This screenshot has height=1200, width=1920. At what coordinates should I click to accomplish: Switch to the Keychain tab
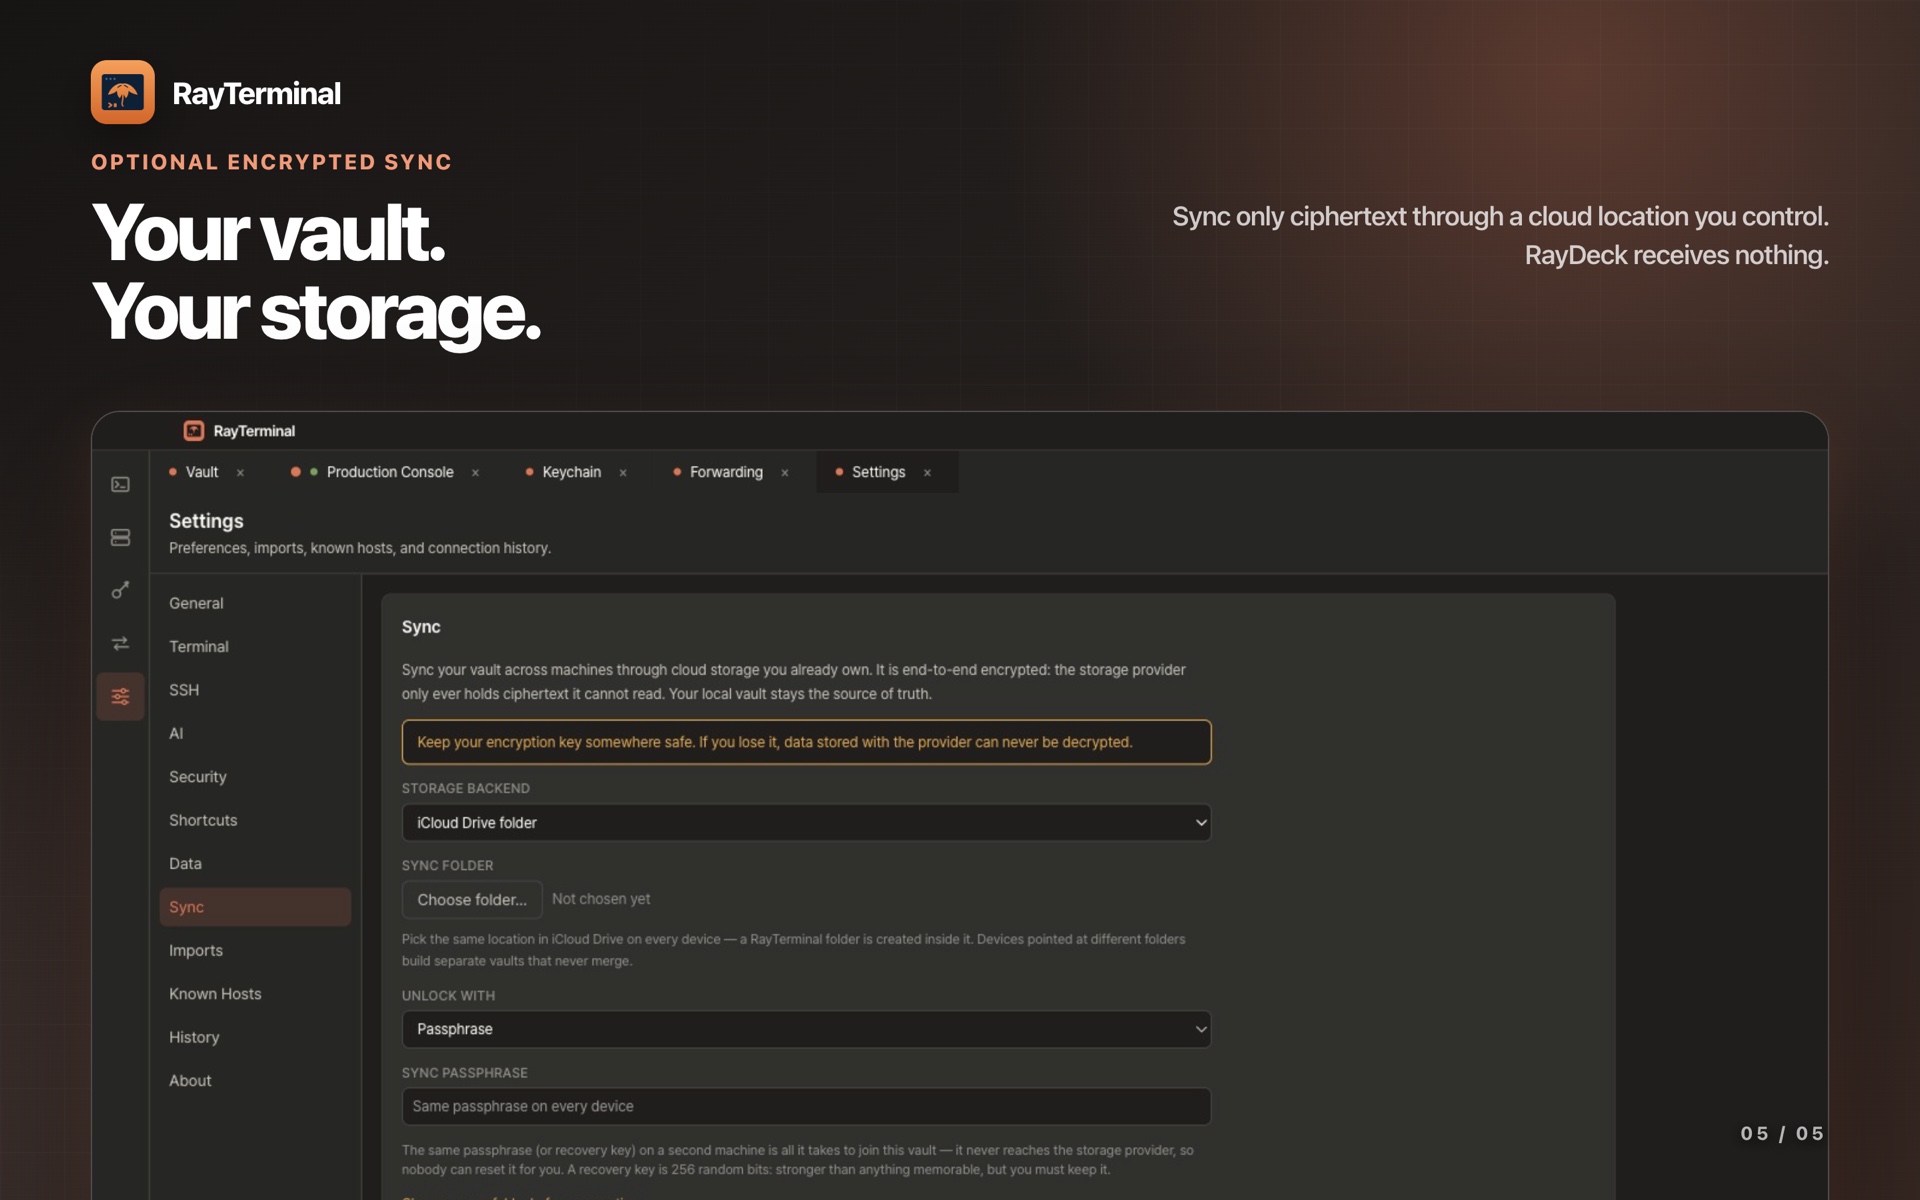pyautogui.click(x=571, y=472)
